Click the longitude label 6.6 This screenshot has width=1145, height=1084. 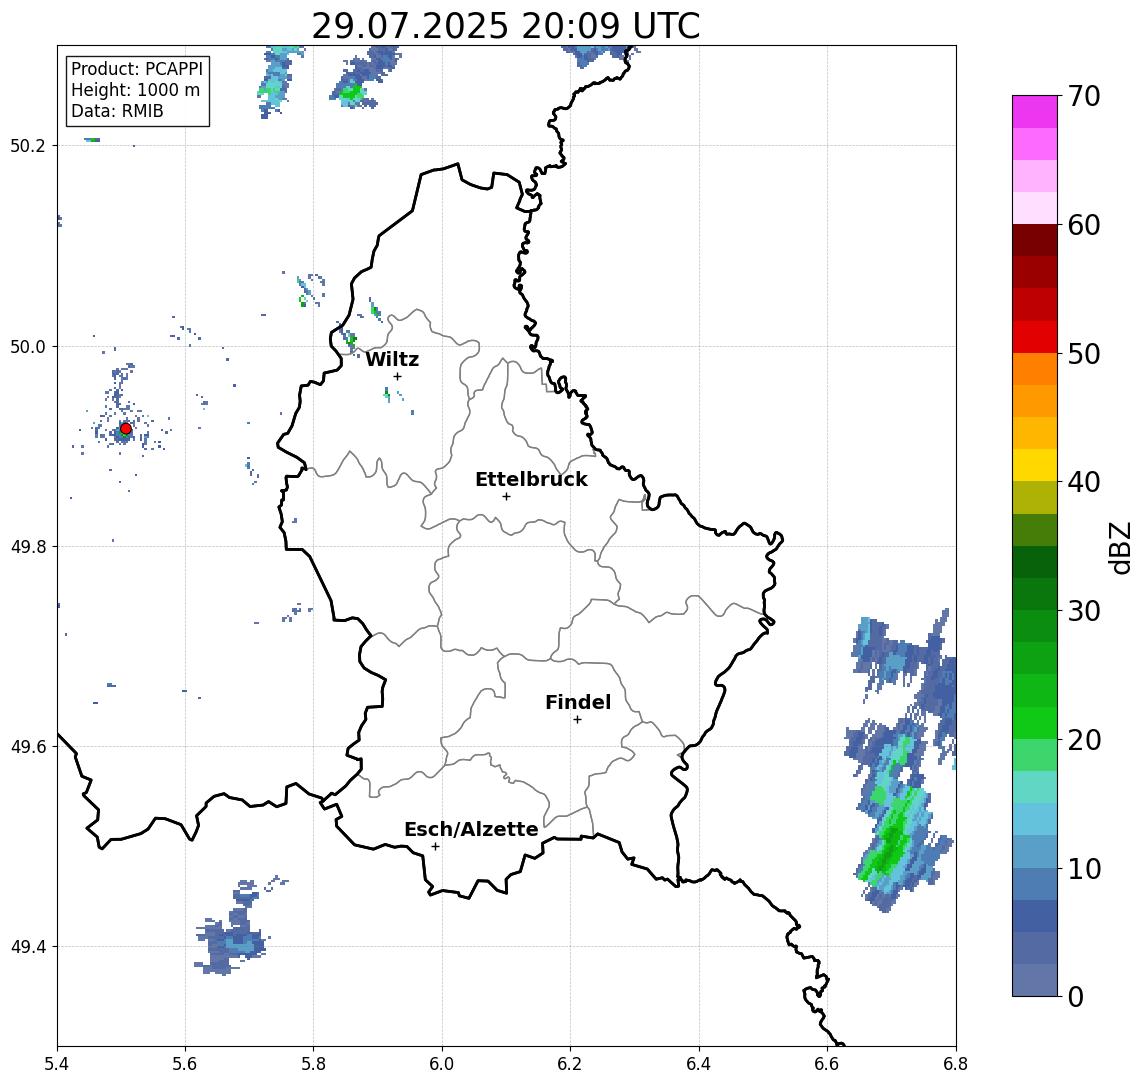(827, 1064)
